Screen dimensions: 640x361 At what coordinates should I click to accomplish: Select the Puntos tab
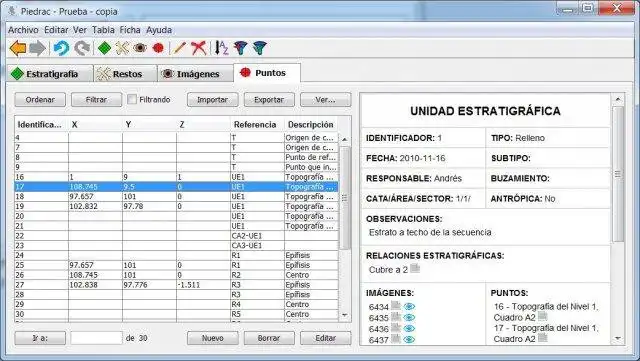point(267,73)
